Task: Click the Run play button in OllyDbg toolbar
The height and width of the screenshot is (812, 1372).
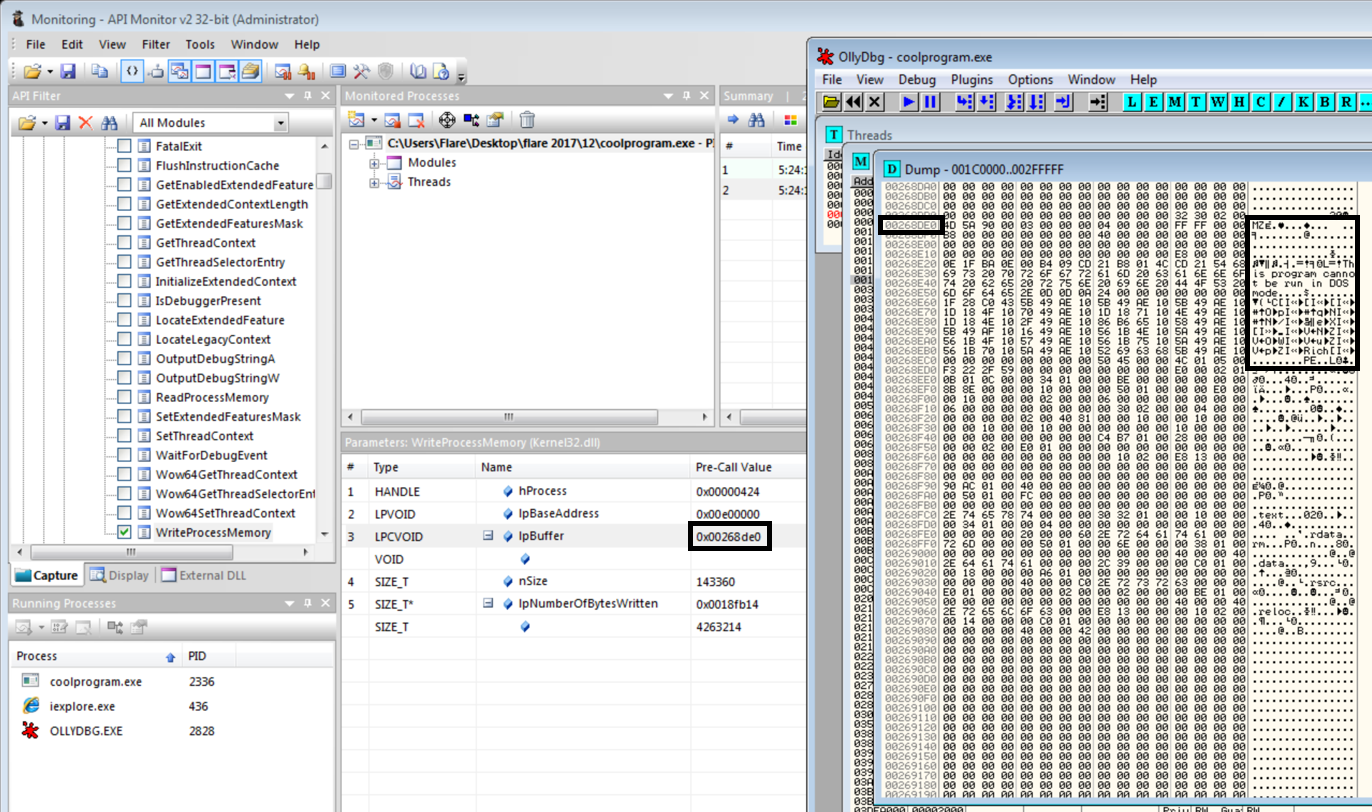Action: point(908,102)
